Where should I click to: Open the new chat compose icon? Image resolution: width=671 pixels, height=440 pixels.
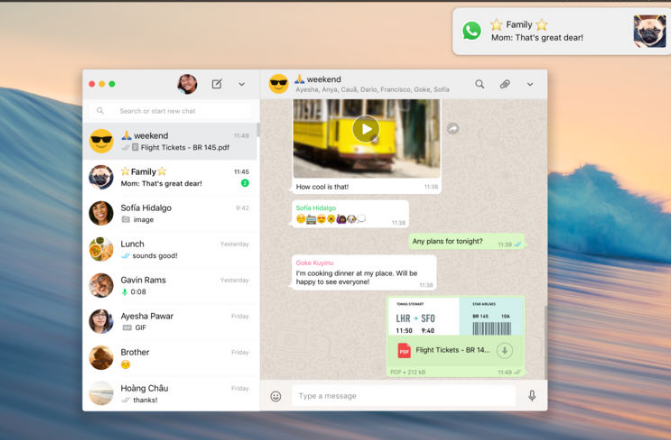(x=217, y=84)
